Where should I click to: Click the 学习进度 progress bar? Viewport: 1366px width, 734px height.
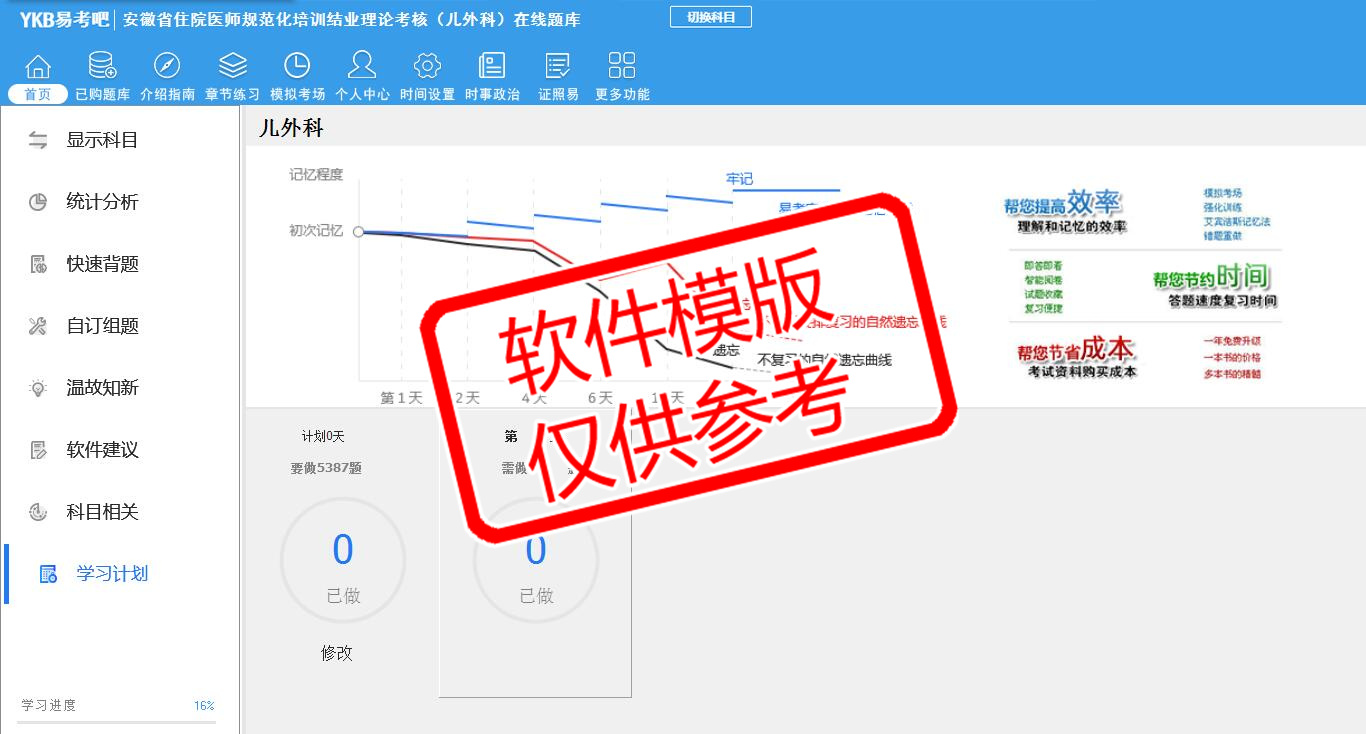tap(117, 721)
